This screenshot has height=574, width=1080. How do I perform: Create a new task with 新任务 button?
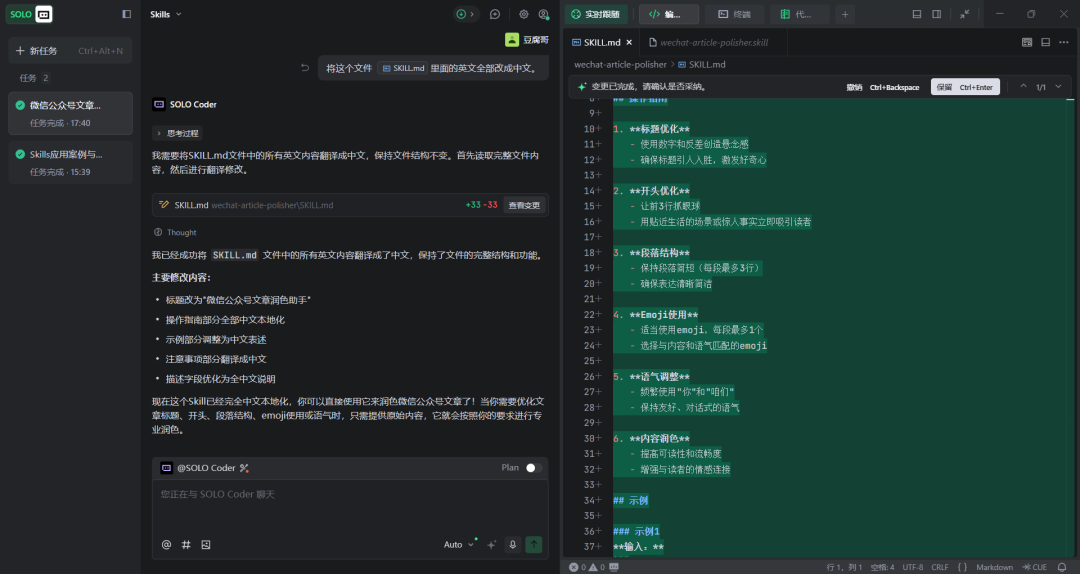pos(70,50)
